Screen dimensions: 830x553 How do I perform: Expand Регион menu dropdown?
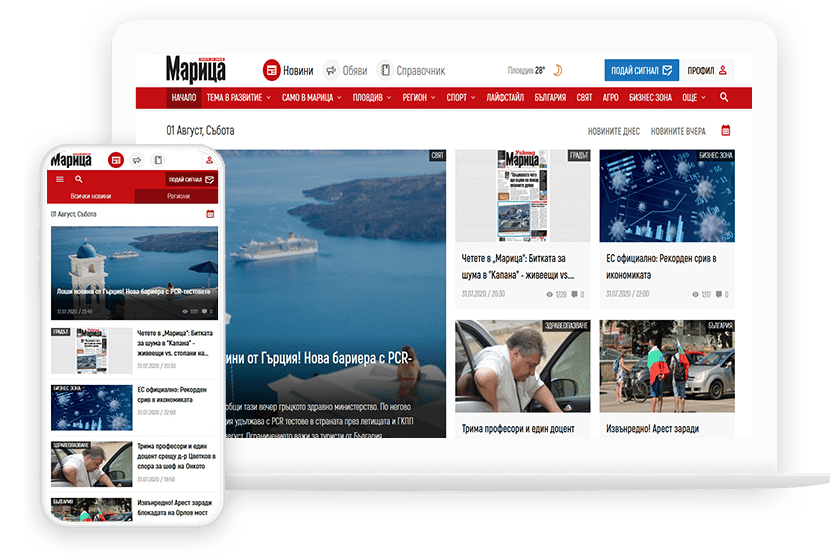pos(419,98)
